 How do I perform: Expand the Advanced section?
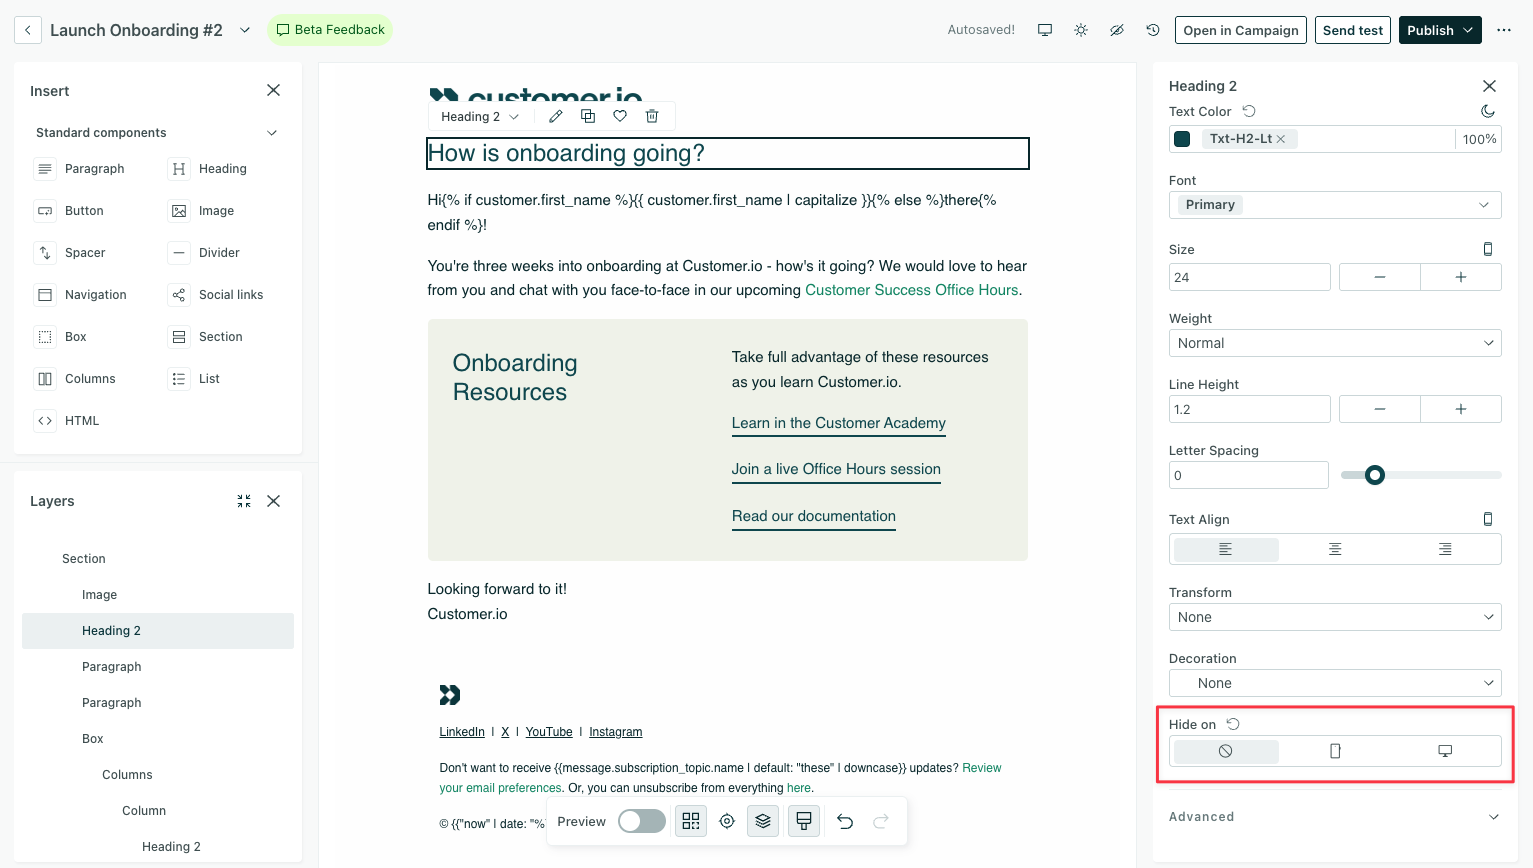tap(1335, 817)
